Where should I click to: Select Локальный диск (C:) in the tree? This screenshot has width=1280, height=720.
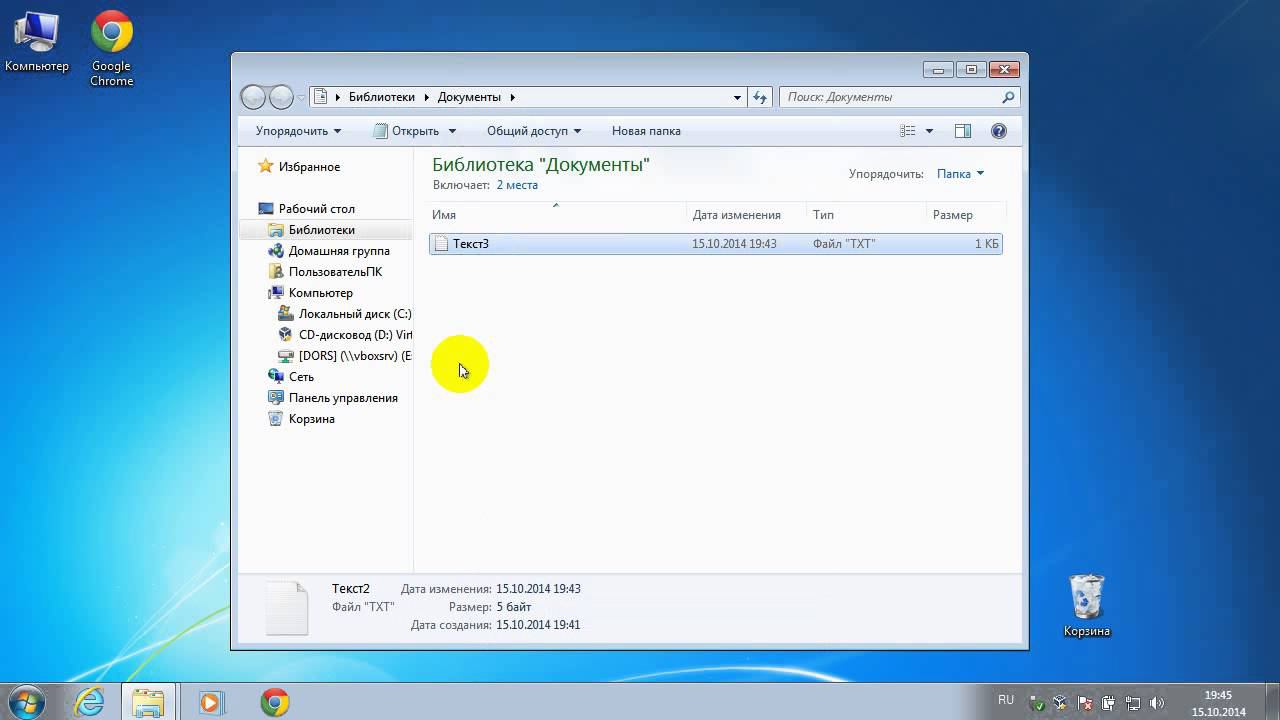click(355, 314)
